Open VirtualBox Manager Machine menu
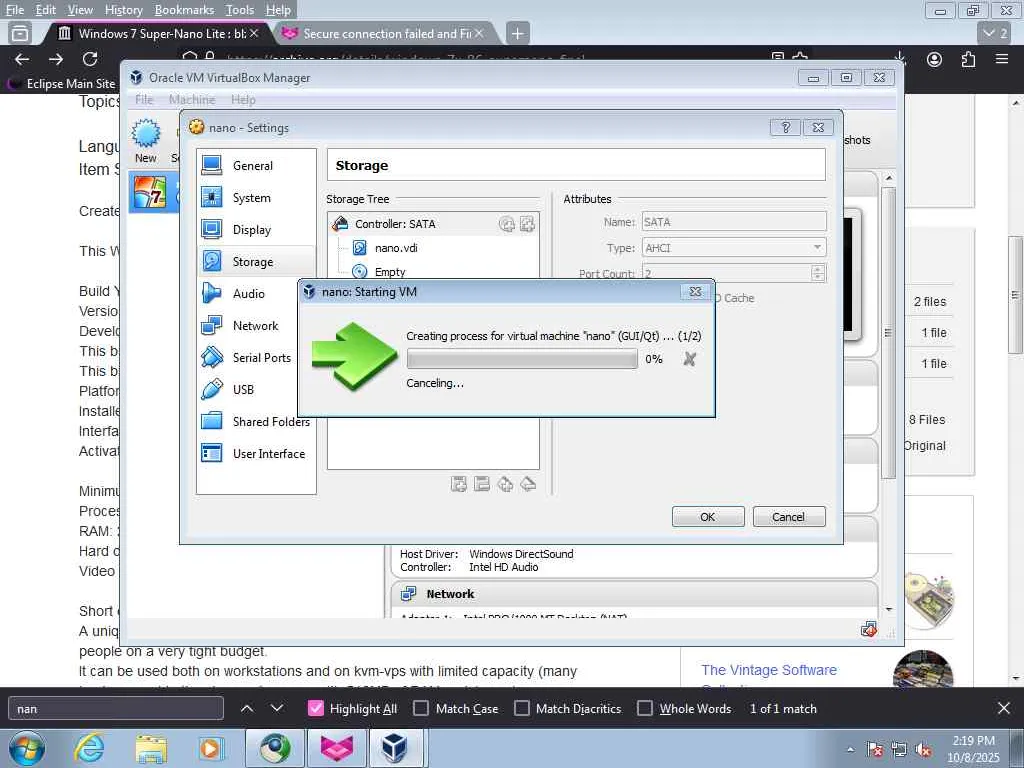This screenshot has height=768, width=1024. [x=192, y=99]
